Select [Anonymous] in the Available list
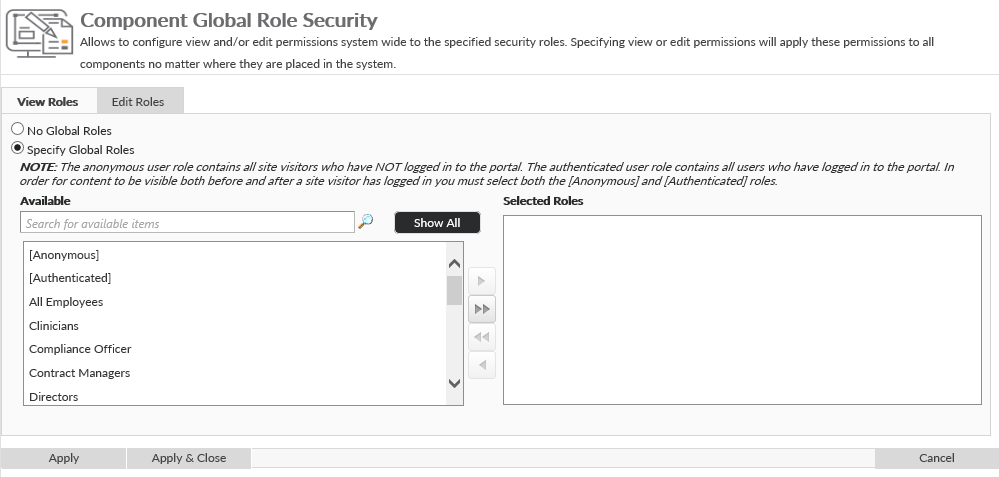This screenshot has width=999, height=477. click(x=64, y=255)
